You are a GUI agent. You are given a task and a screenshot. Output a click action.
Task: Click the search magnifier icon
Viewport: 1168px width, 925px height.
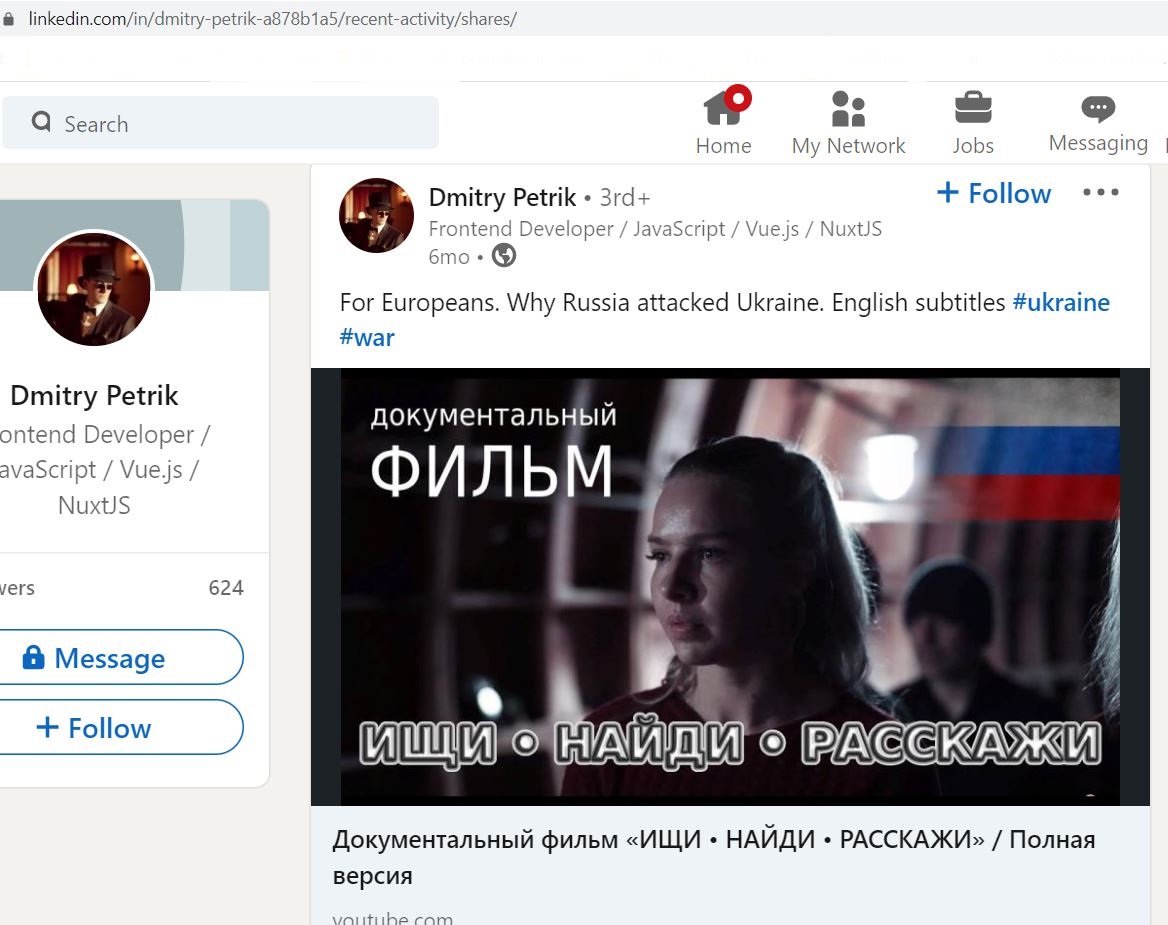[42, 121]
